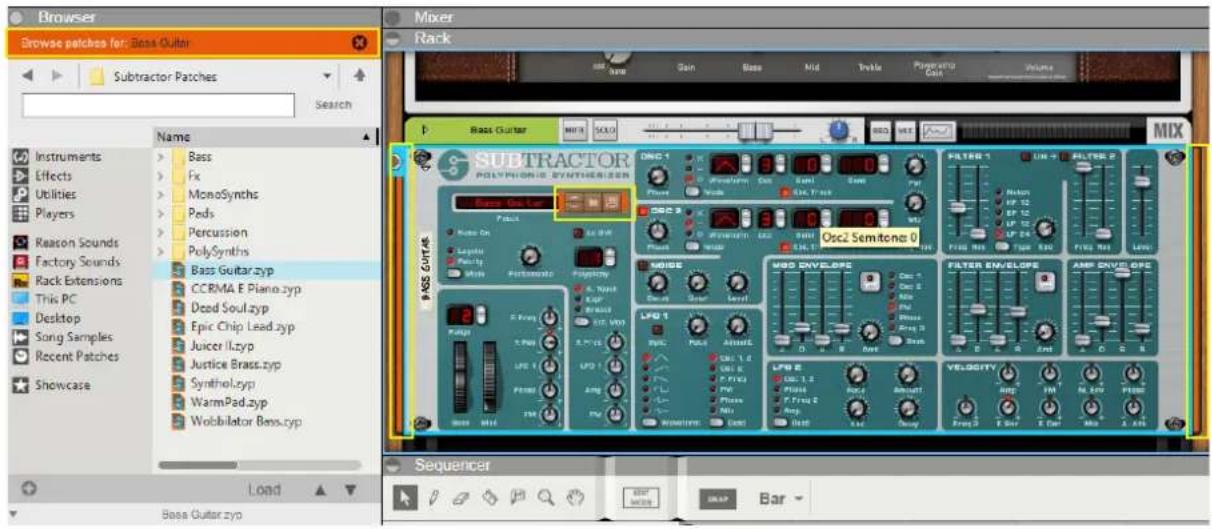The height and width of the screenshot is (529, 1212).
Task: Open Reason Sounds location
Action: pyautogui.click(x=65, y=243)
